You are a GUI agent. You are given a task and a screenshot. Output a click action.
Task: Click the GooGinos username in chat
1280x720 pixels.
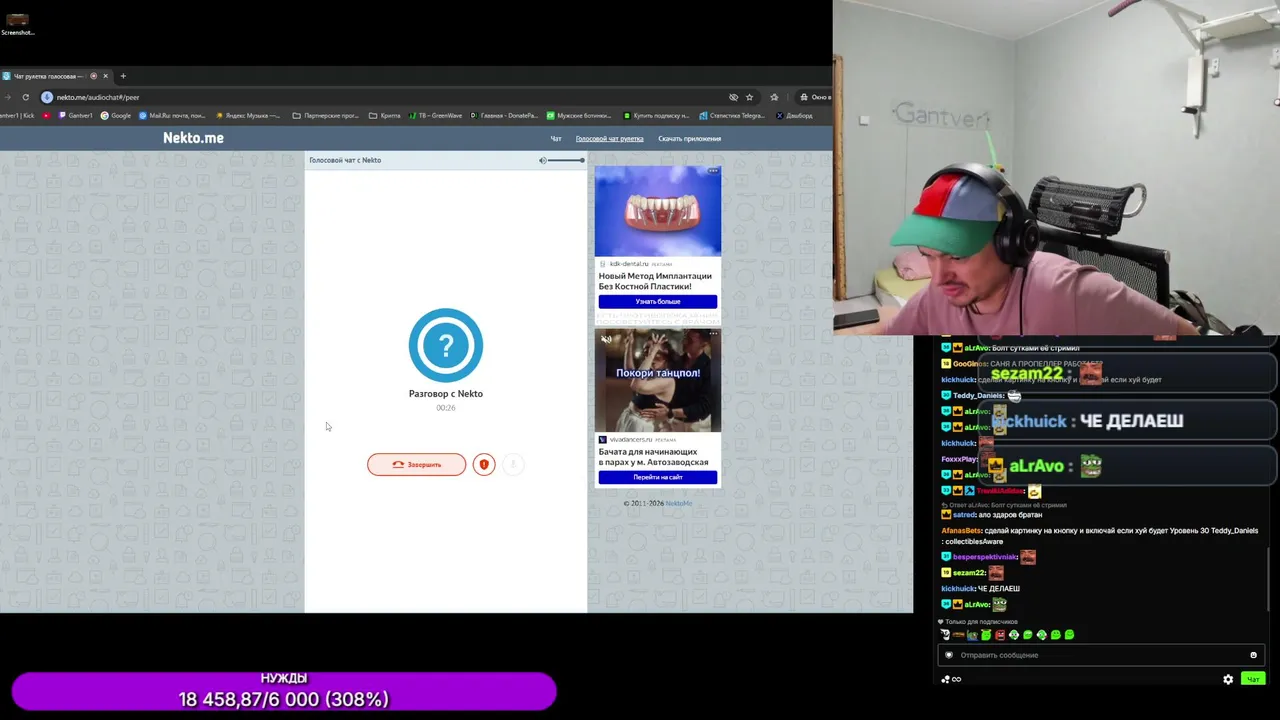pyautogui.click(x=969, y=364)
